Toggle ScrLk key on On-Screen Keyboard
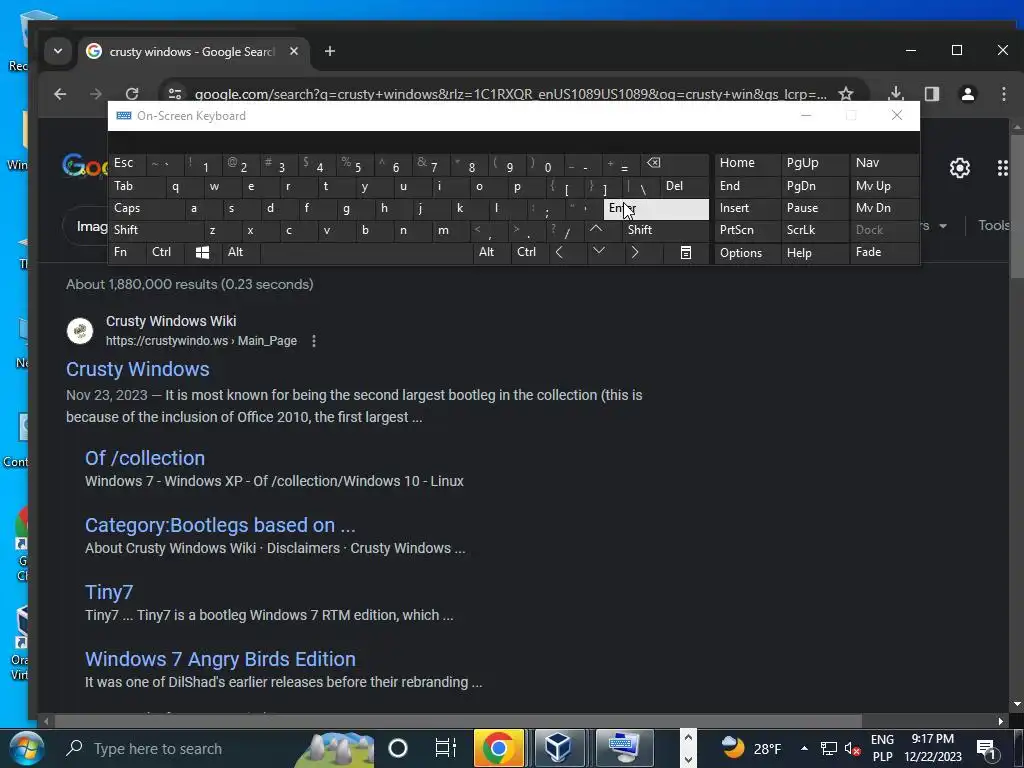The width and height of the screenshot is (1024, 768). (814, 230)
